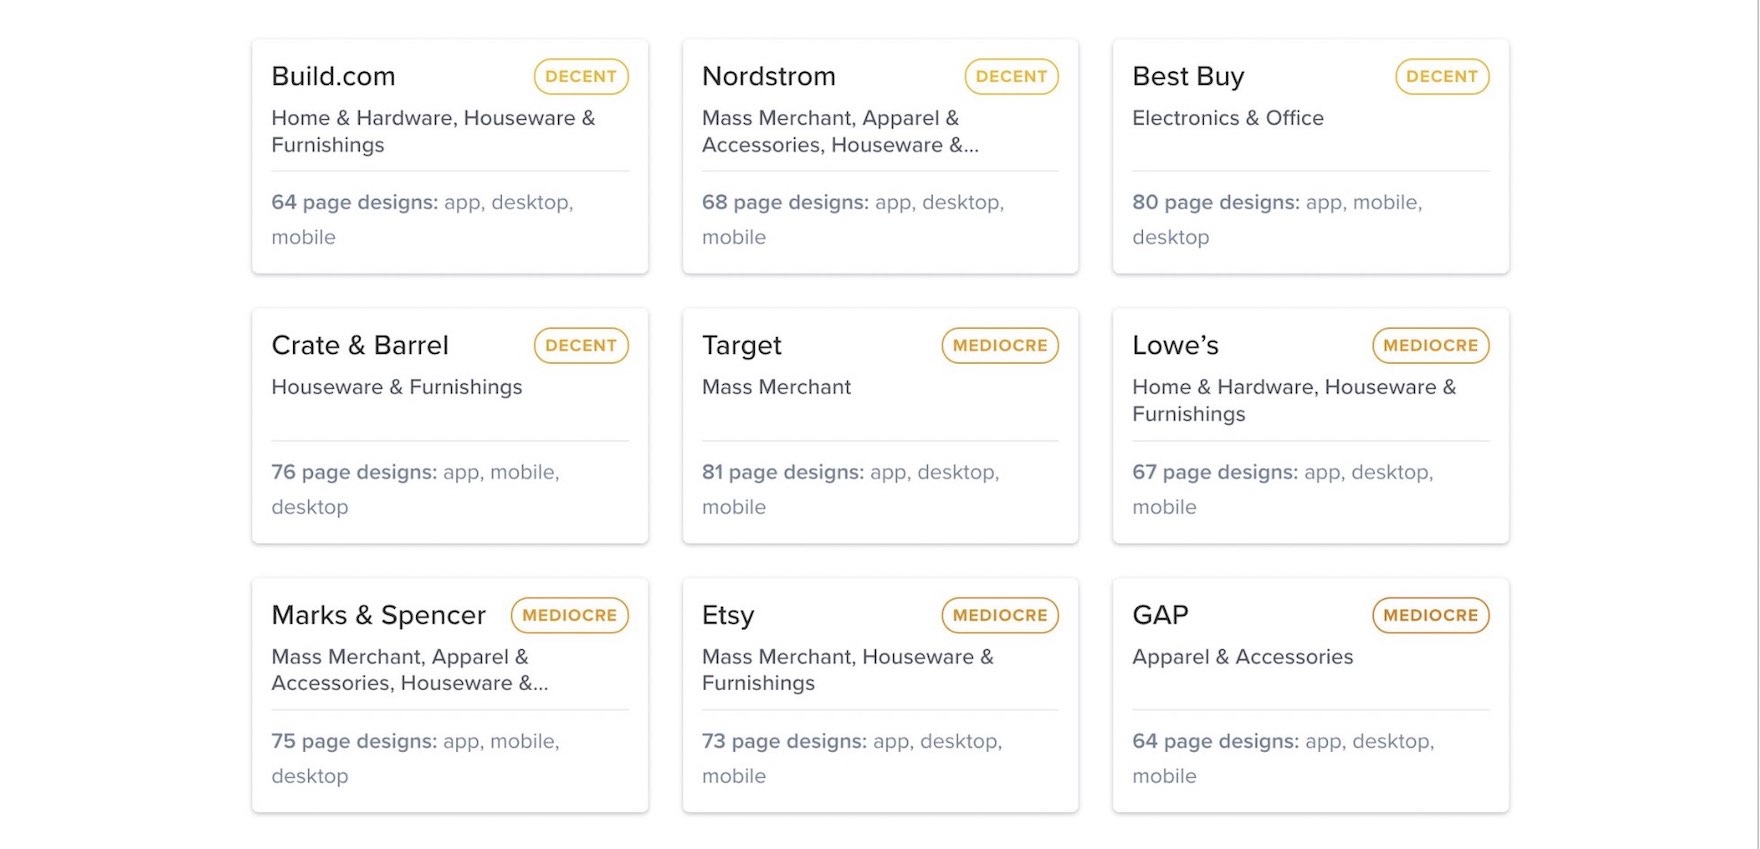Click the DECENT badge on Build.com
The image size is (1760, 849).
(x=581, y=77)
